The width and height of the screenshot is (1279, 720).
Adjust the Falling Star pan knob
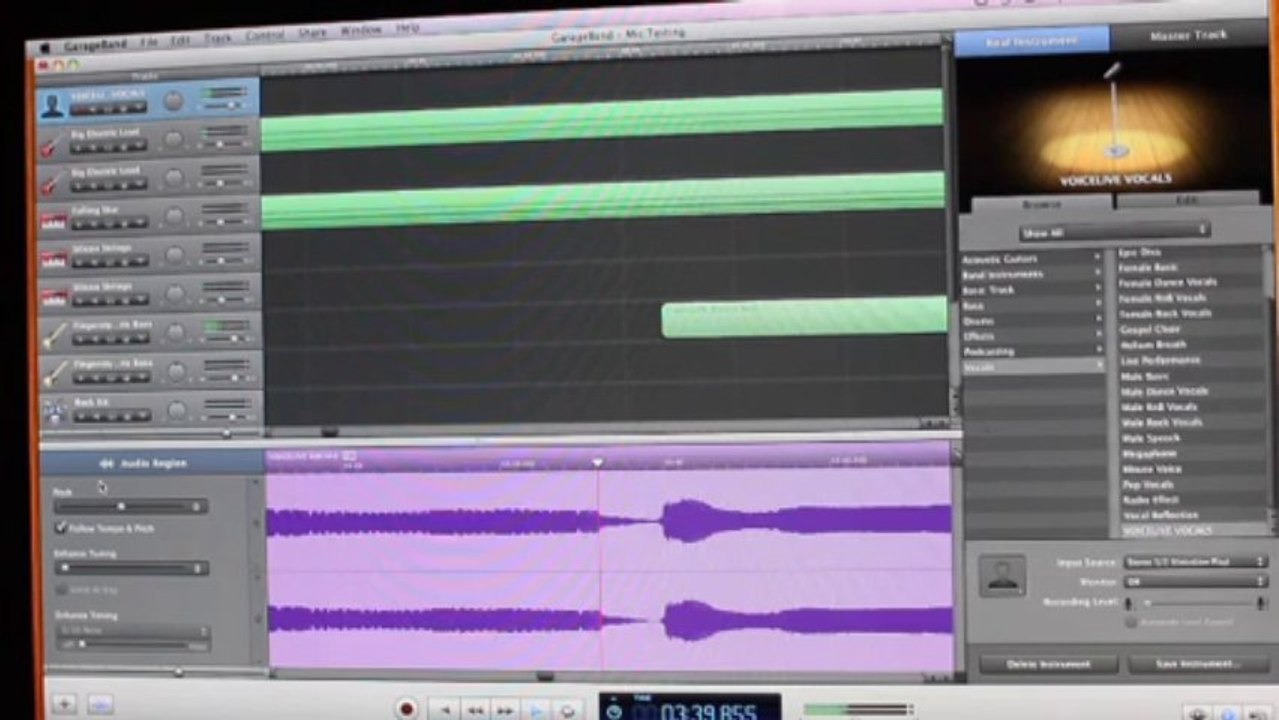[175, 217]
